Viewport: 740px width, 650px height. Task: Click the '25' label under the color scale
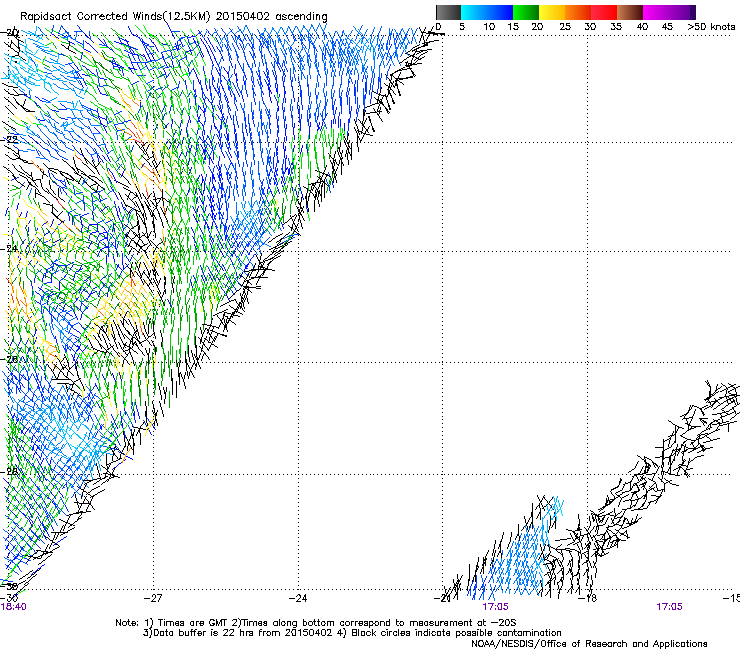click(565, 27)
